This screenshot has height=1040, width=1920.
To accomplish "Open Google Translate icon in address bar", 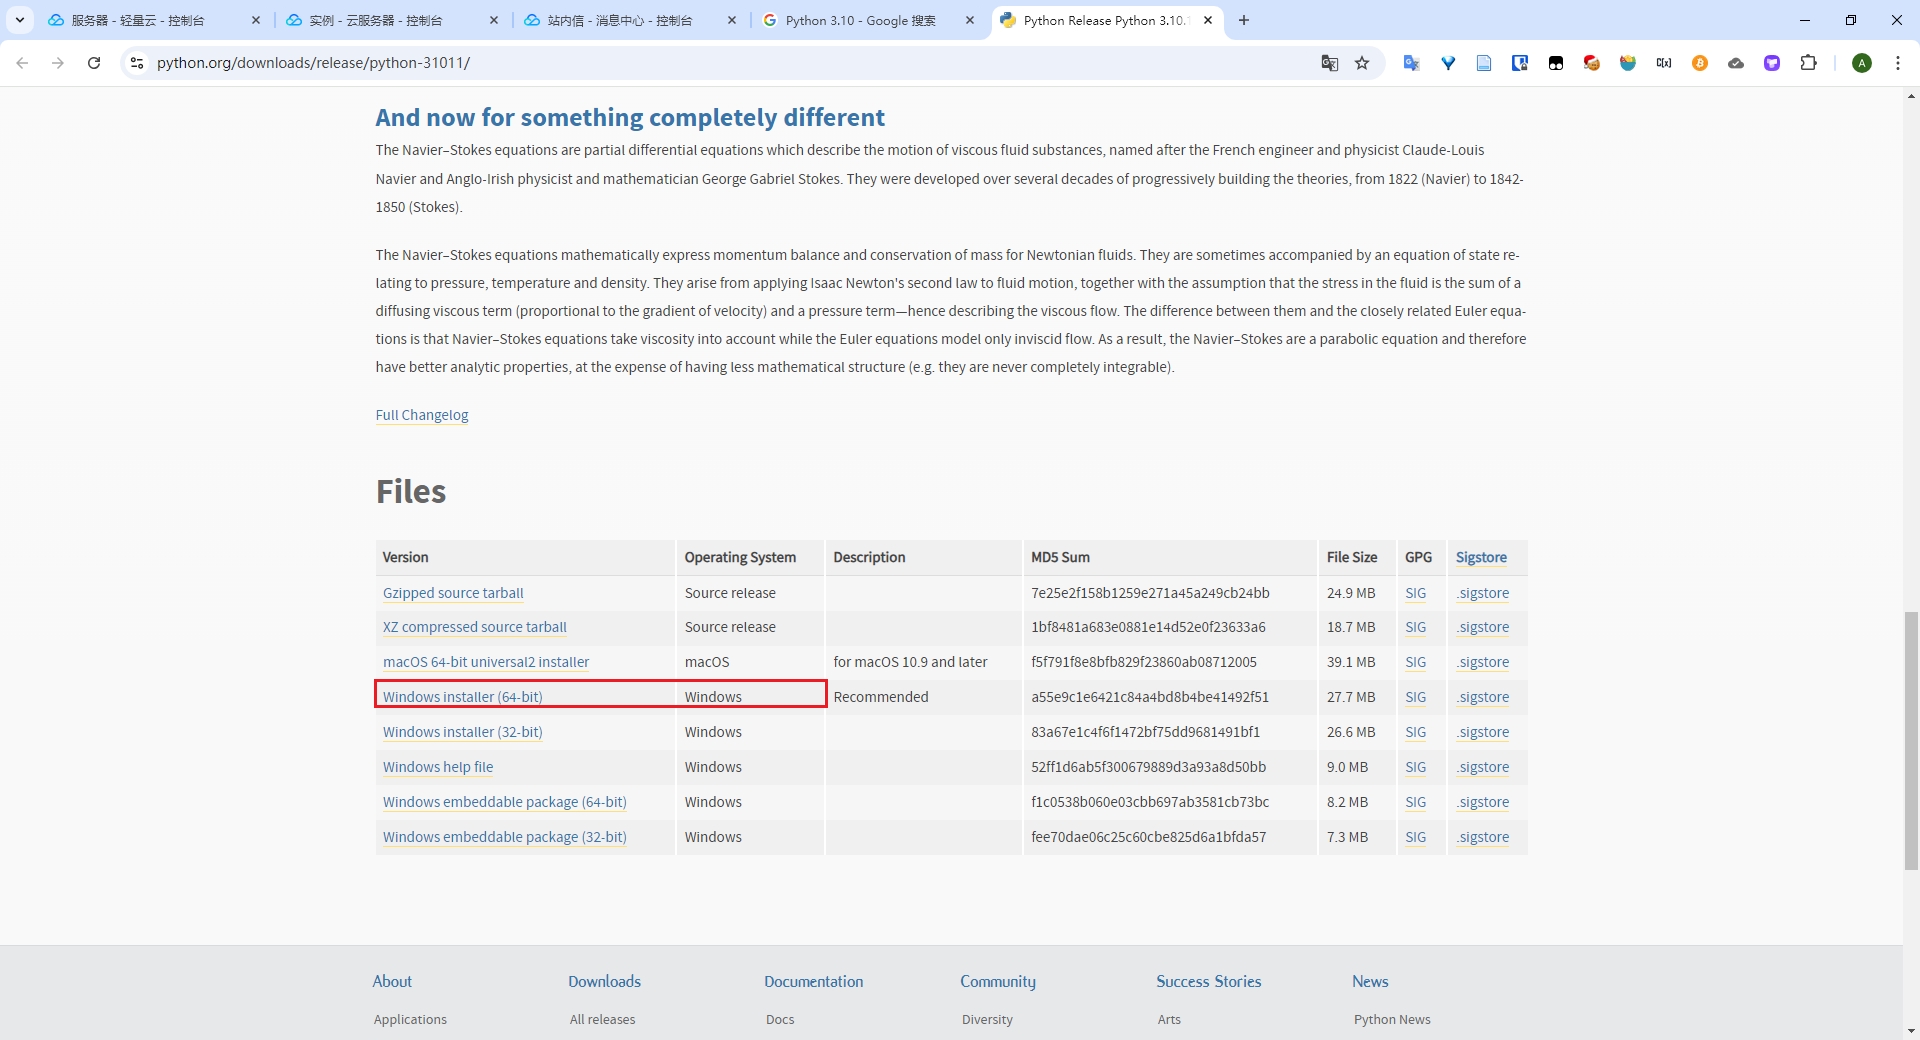I will [1329, 63].
